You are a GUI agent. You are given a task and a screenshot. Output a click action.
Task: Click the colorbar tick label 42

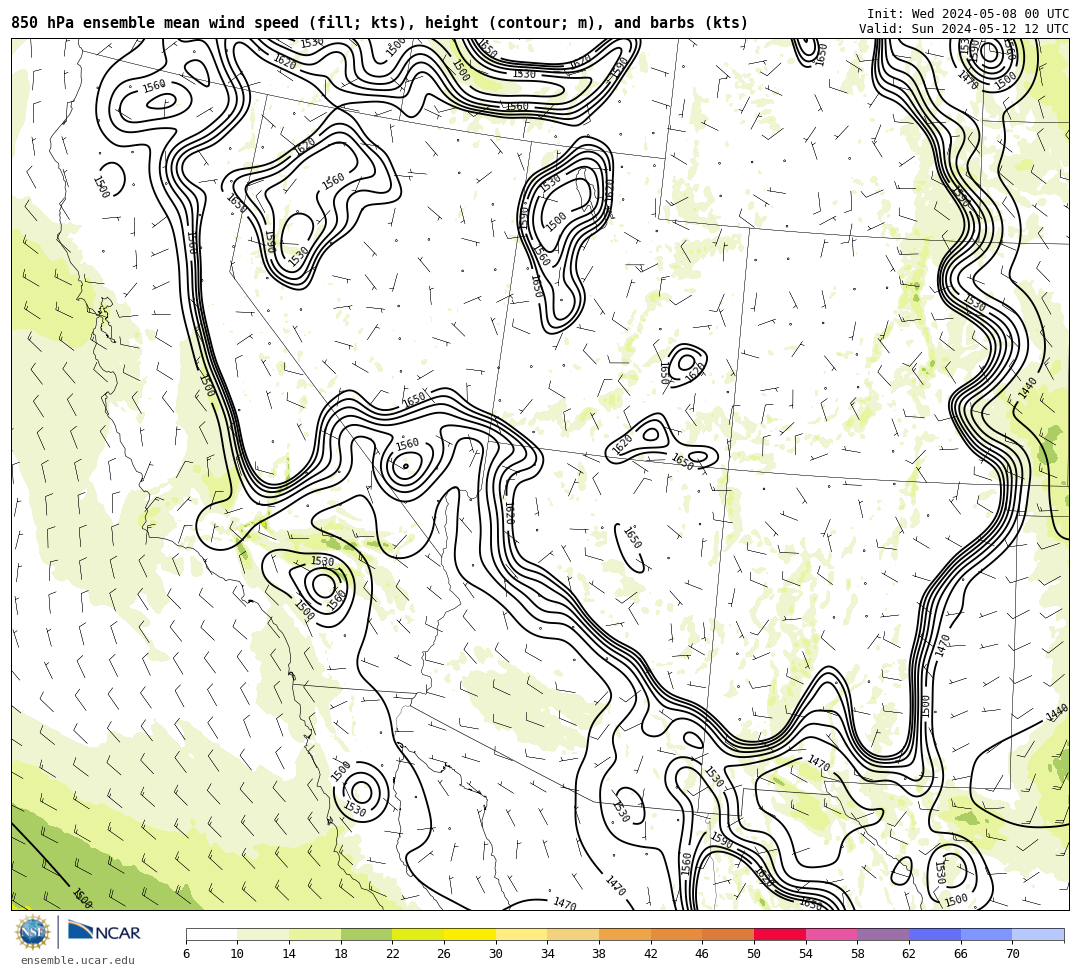(651, 954)
